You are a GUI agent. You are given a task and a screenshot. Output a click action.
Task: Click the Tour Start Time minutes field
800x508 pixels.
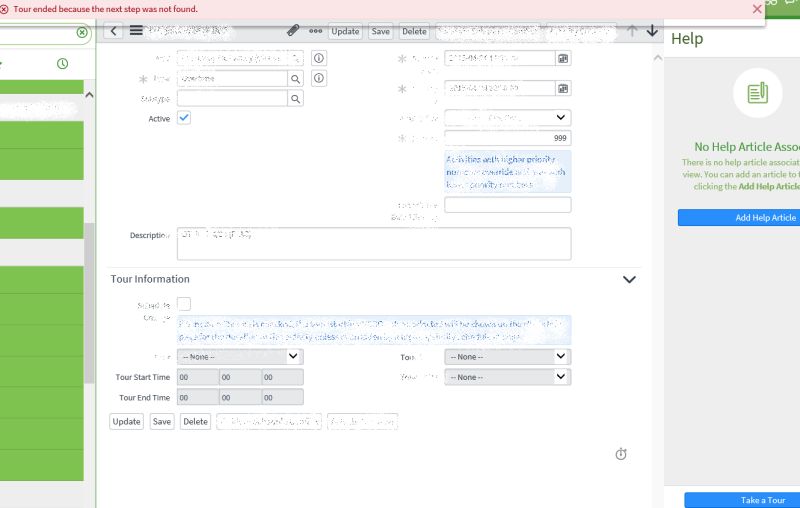[x=240, y=377]
